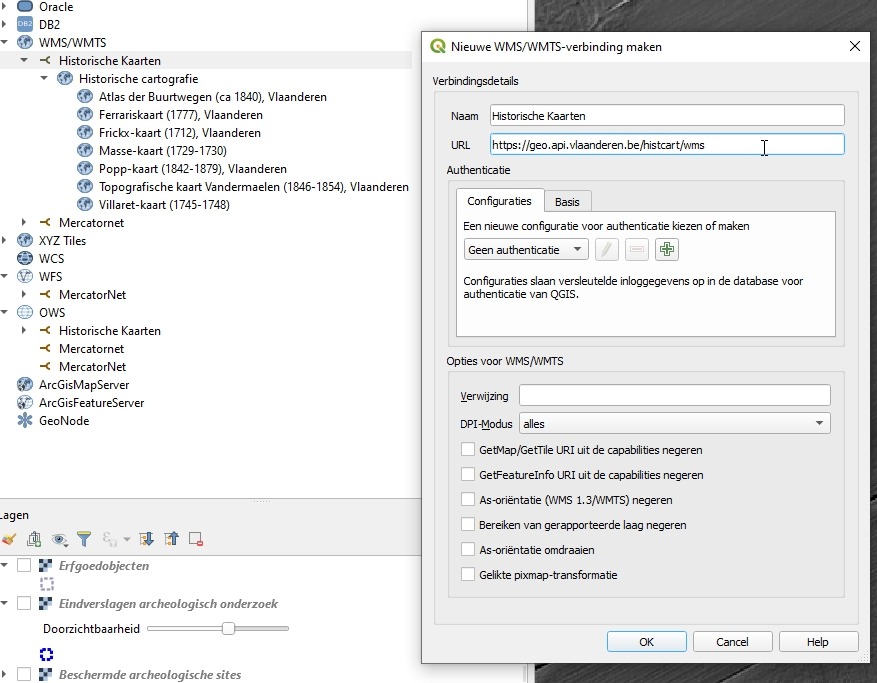This screenshot has width=877, height=683.
Task: Enable Gelikte pixmap-transformatie checkbox
Action: tap(468, 574)
